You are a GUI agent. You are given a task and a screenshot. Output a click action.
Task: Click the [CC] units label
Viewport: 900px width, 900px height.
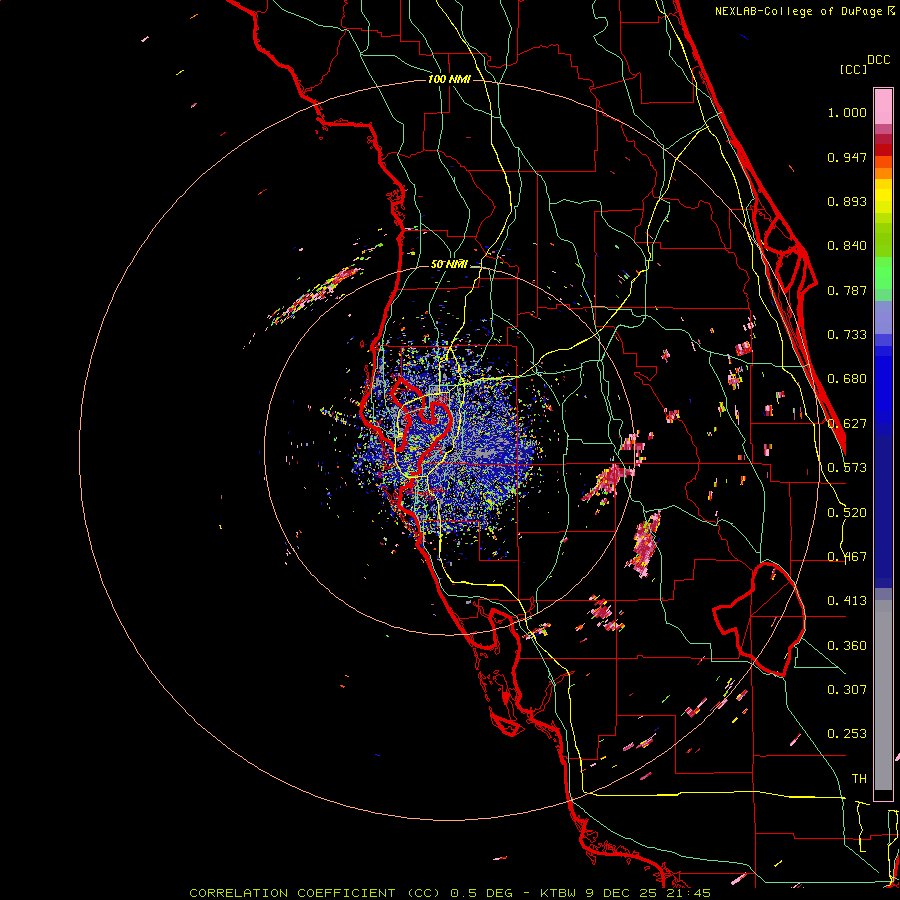[x=853, y=69]
